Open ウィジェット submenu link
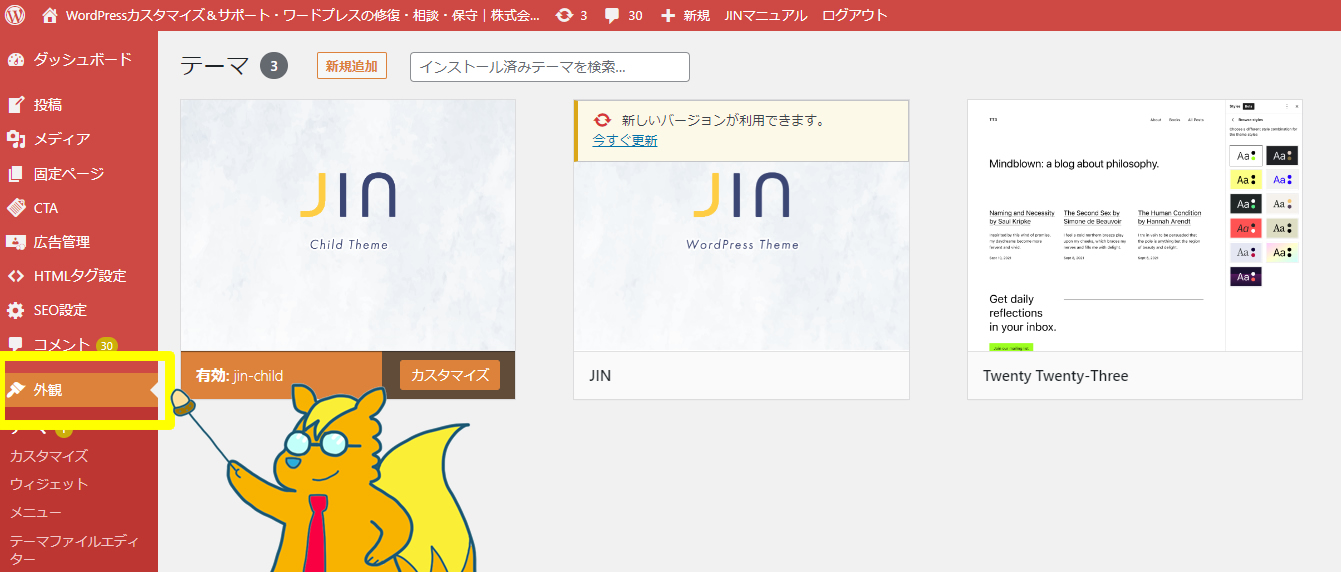The height and width of the screenshot is (572, 1341). coord(49,484)
